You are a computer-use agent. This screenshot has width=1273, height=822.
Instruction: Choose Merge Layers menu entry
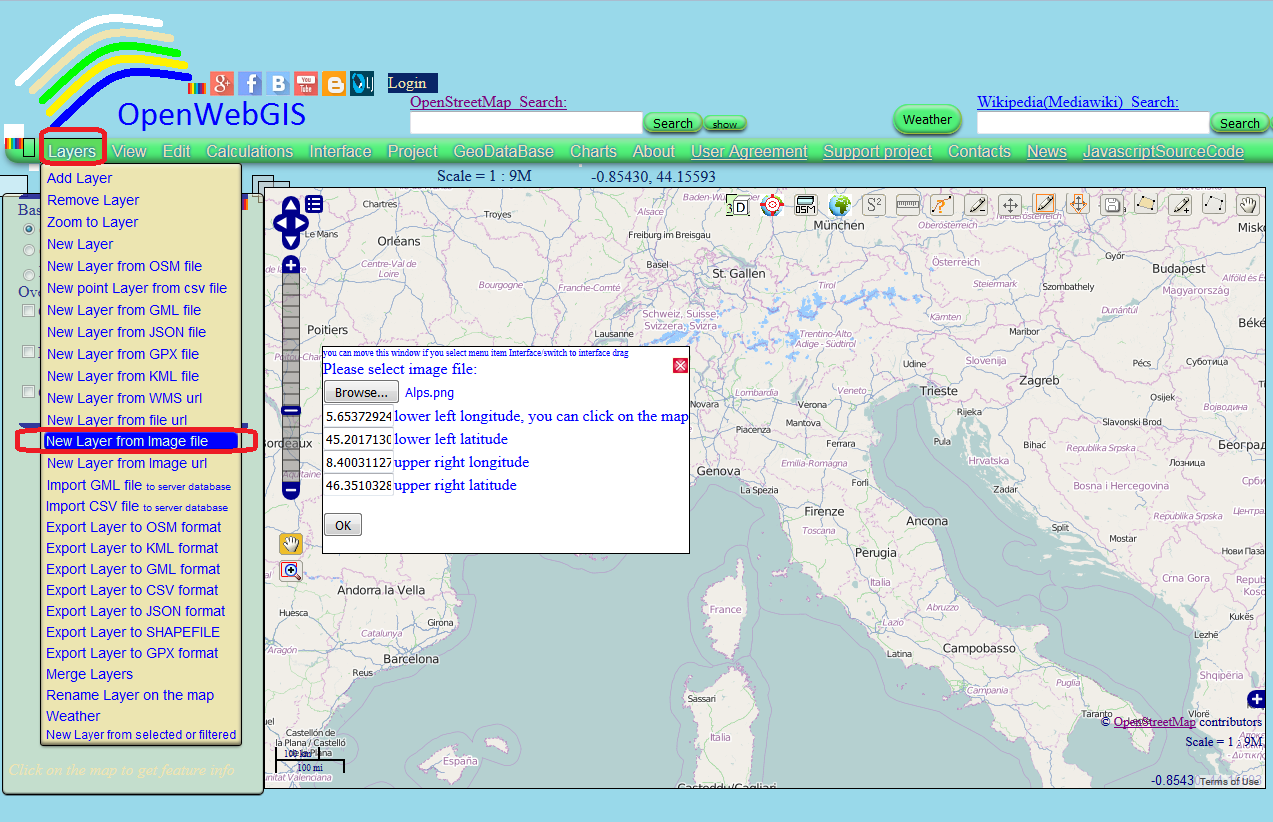(x=89, y=674)
